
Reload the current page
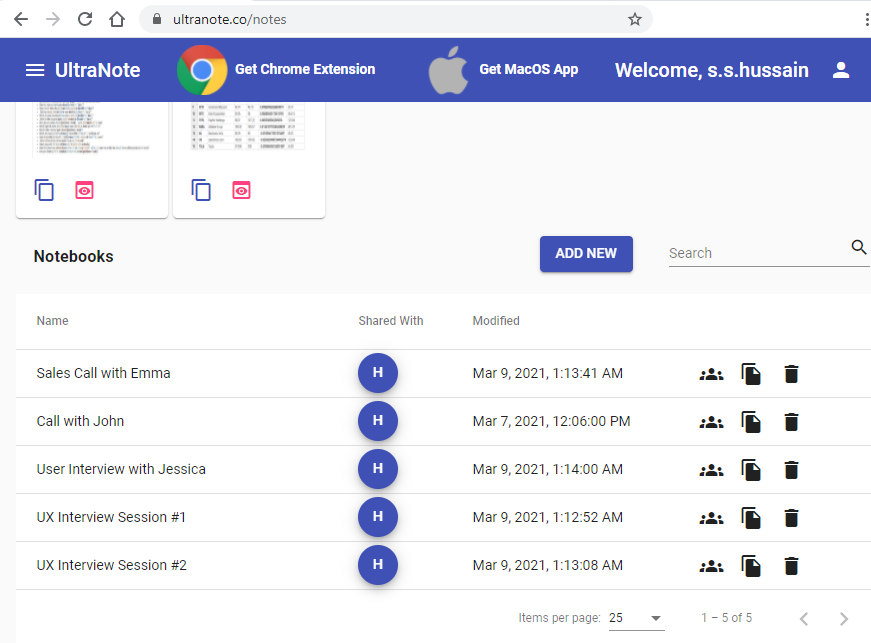[85, 19]
